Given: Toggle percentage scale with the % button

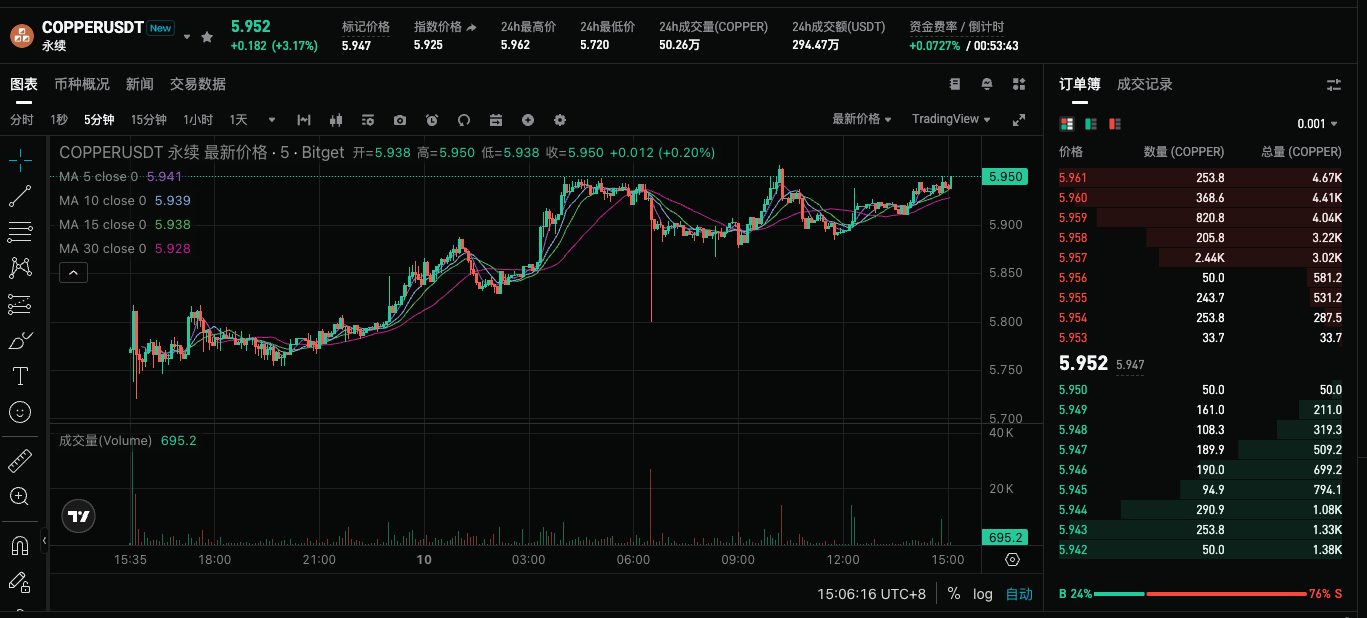Looking at the screenshot, I should click(x=953, y=593).
